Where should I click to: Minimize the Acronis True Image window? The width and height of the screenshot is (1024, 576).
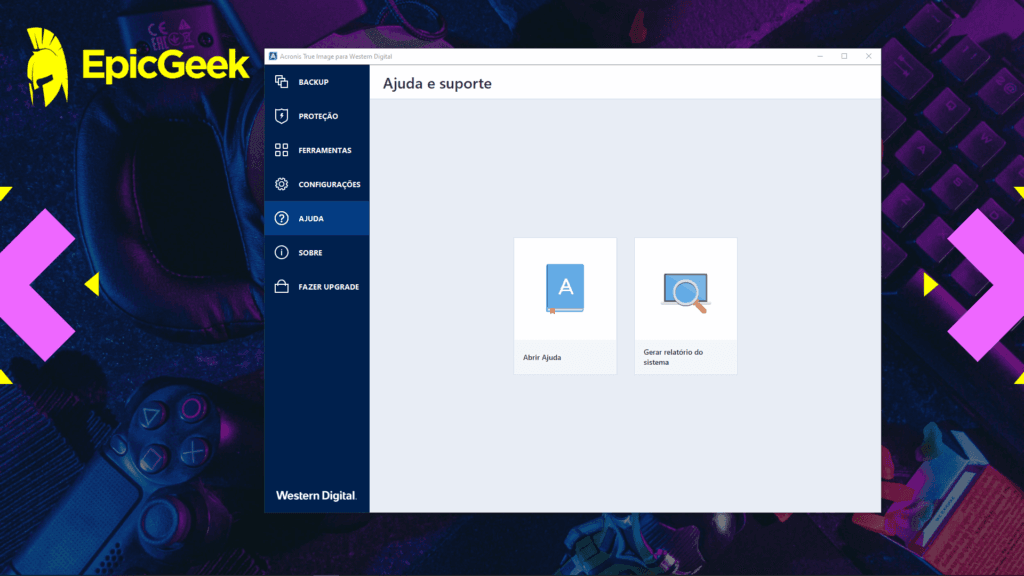[819, 56]
